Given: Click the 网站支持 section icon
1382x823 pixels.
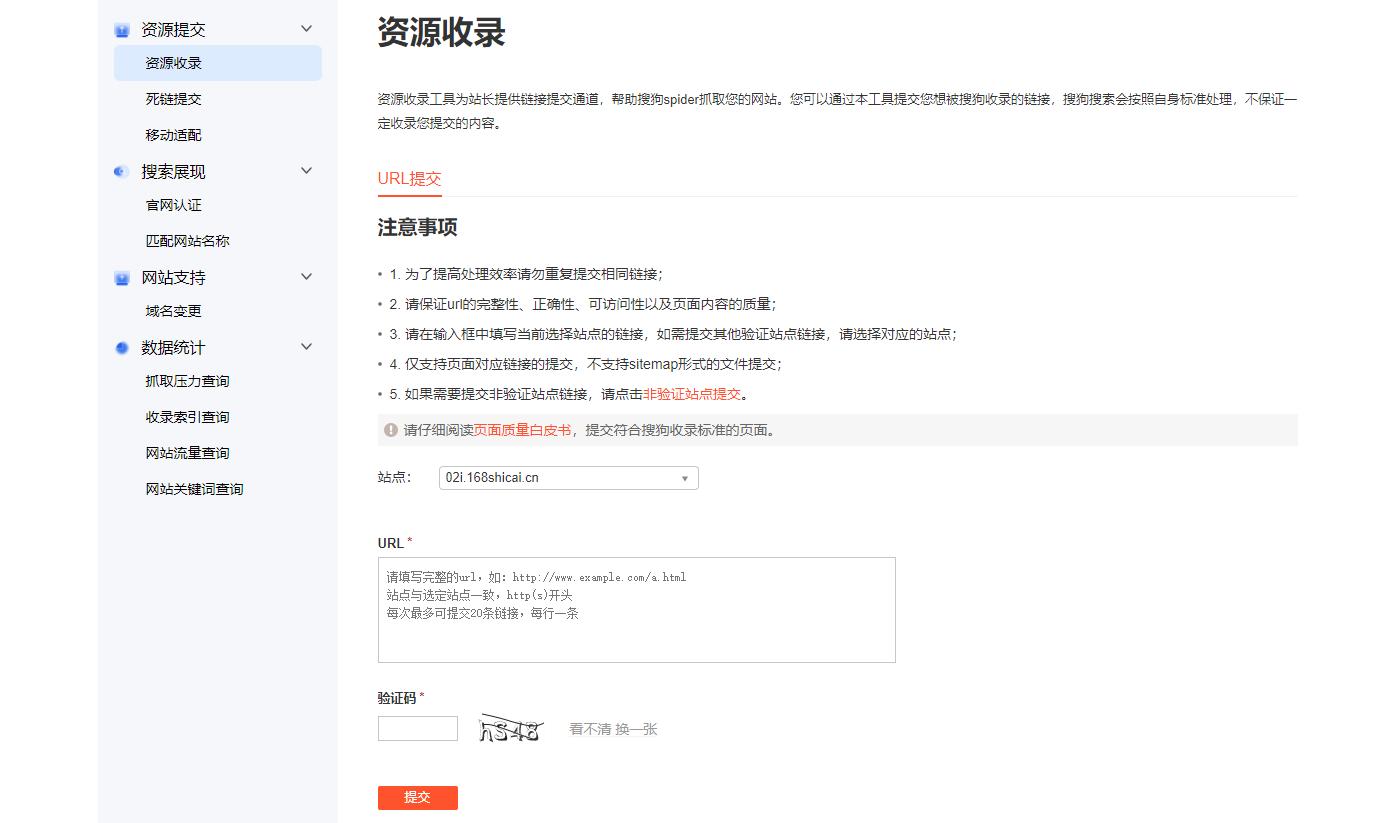Looking at the screenshot, I should click(121, 277).
